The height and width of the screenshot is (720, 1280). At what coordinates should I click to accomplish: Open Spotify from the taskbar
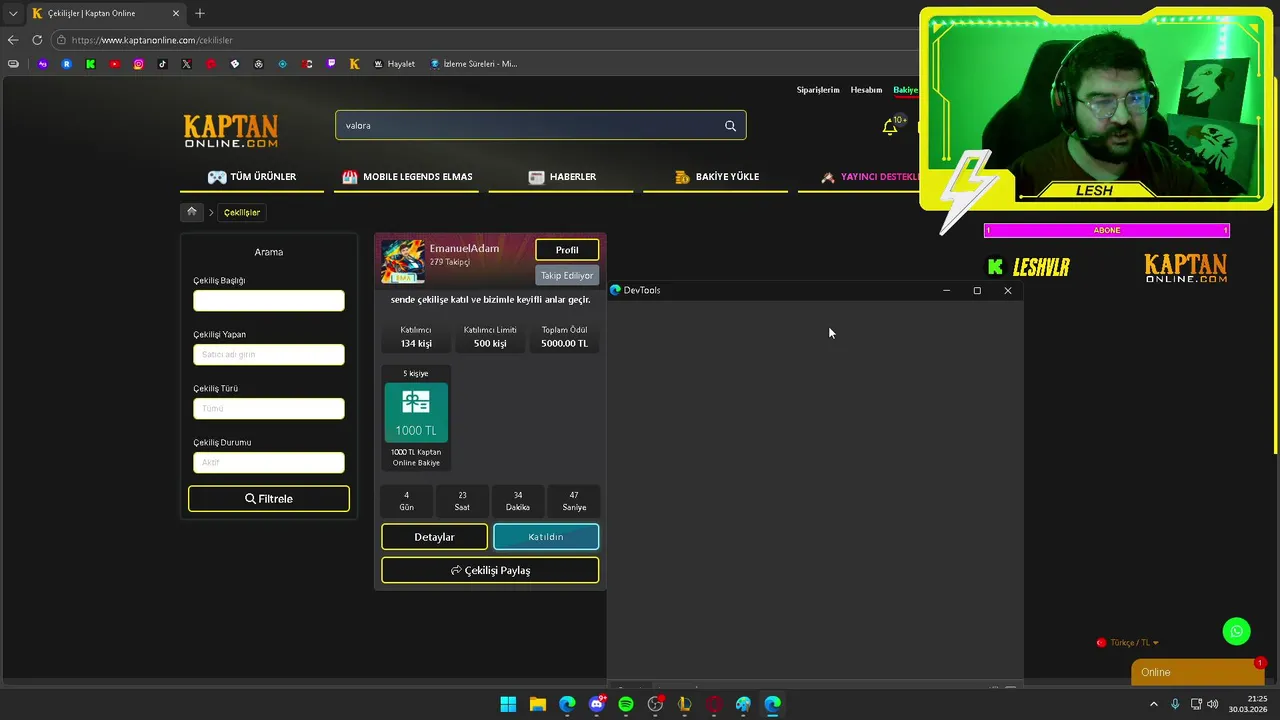pos(626,704)
